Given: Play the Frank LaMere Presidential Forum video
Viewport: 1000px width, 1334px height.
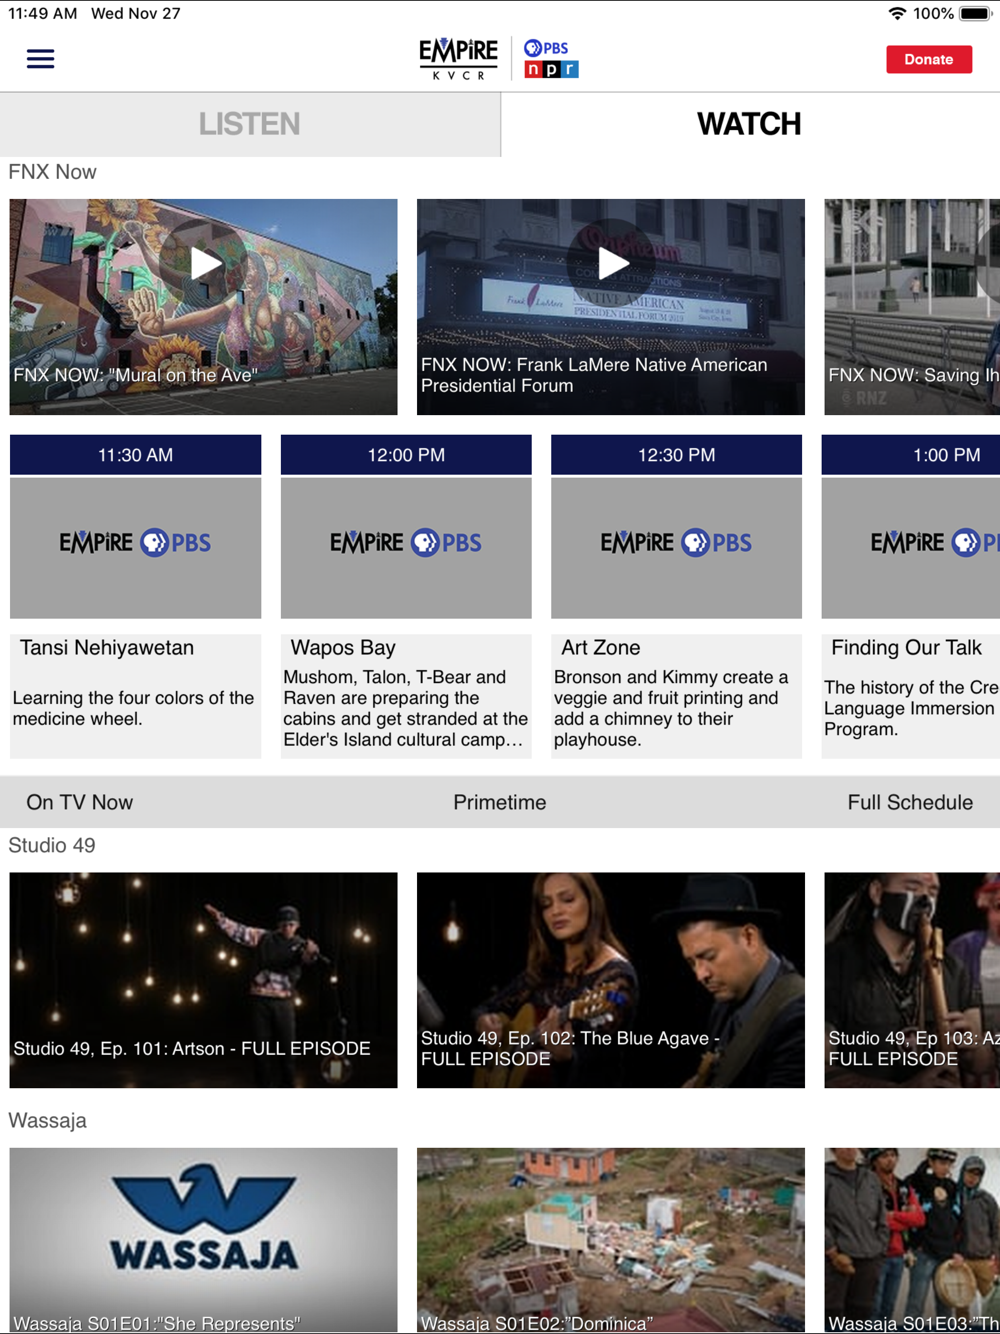Looking at the screenshot, I should coord(611,264).
